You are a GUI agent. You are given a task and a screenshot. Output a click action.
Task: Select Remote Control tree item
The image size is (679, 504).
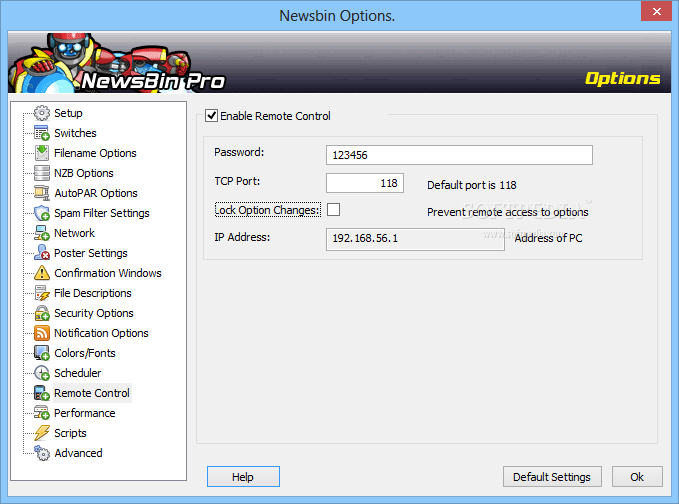click(92, 393)
